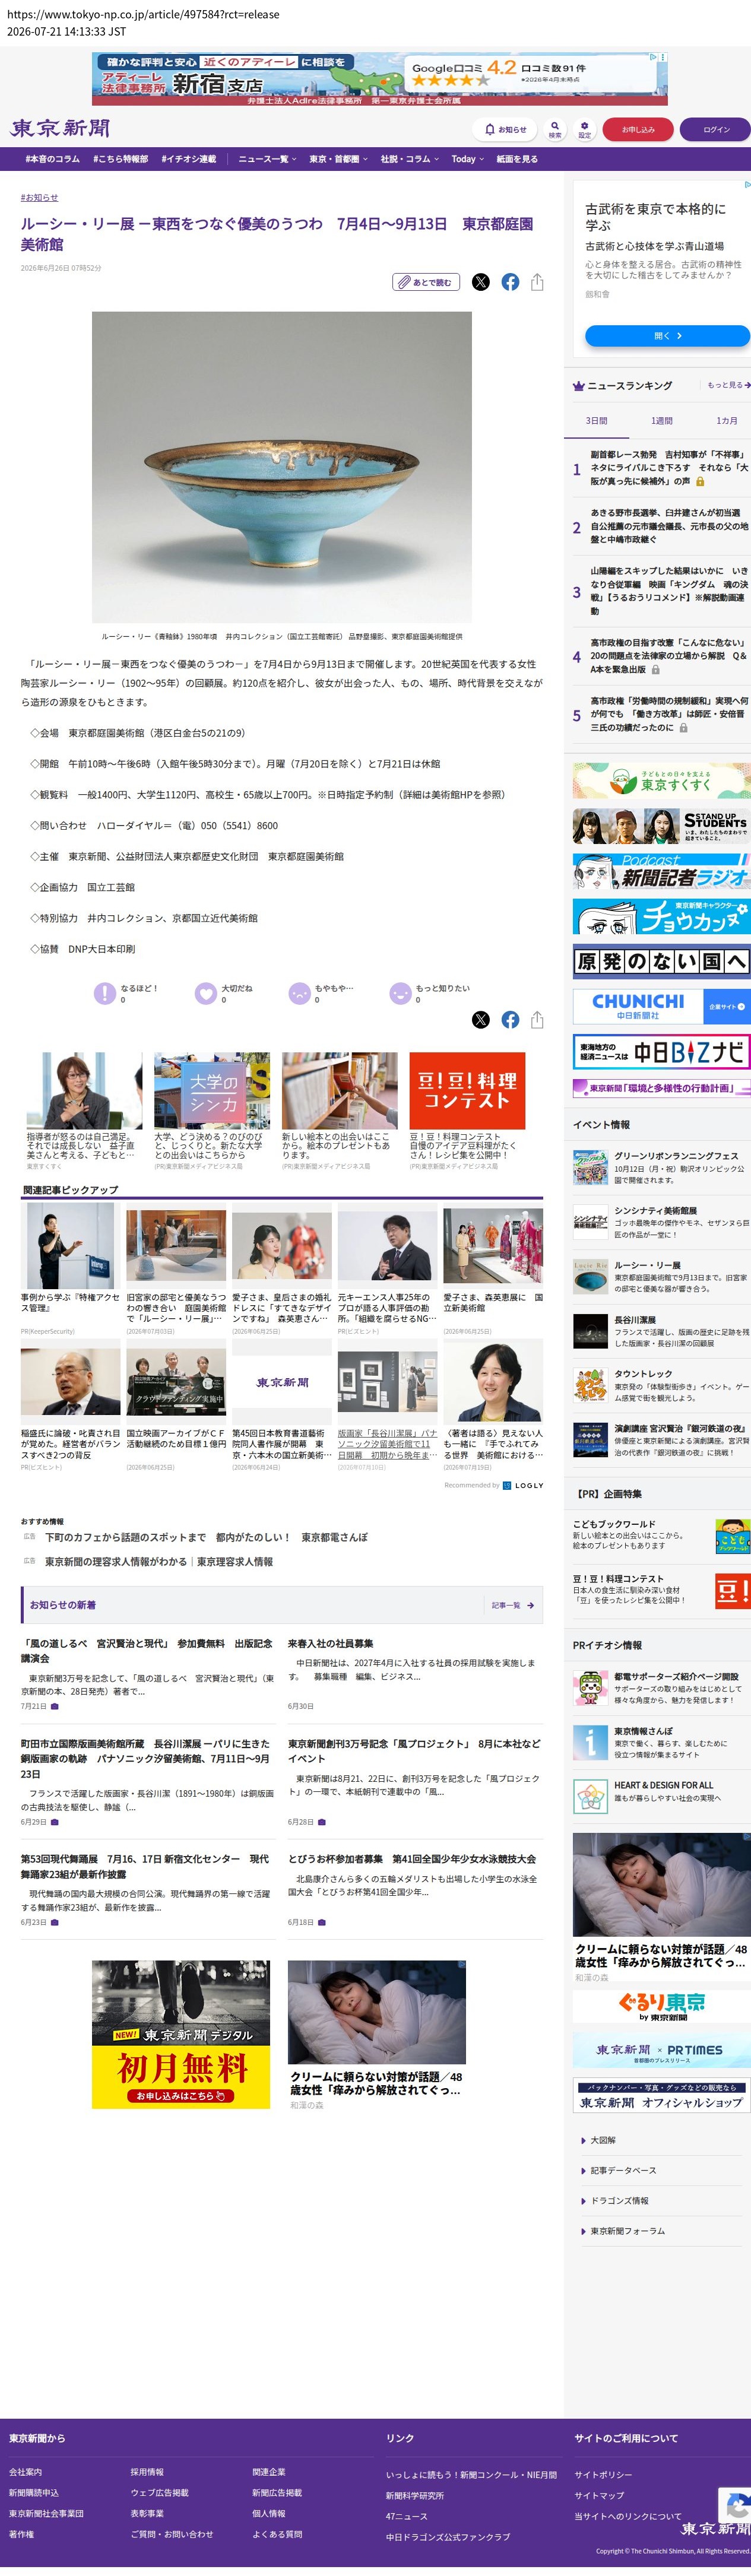Click the search magnifier icon in header

pyautogui.click(x=555, y=129)
